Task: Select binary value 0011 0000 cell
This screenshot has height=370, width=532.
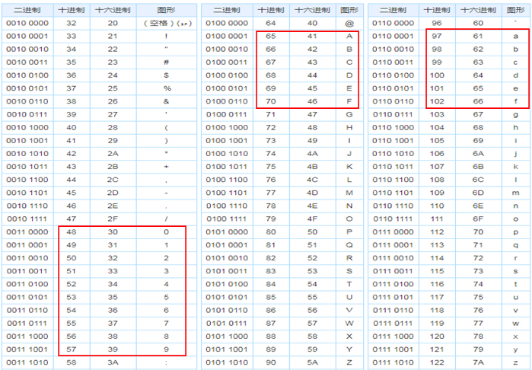Action: point(27,232)
